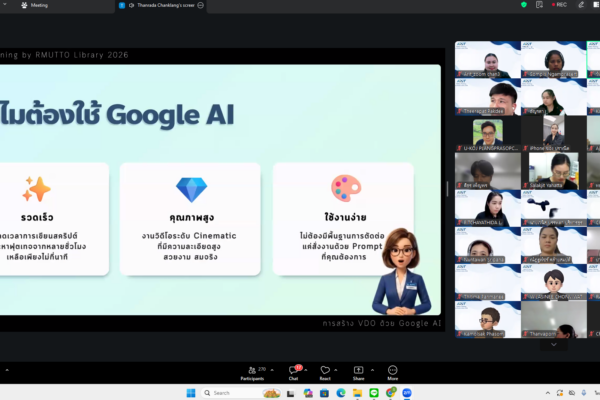Open the More options menu
Screen dimensions: 600x400
click(x=393, y=373)
